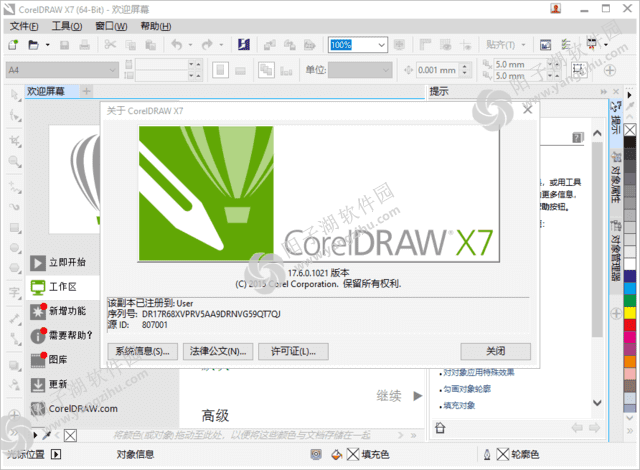Click the Cut scissors icon
Viewport: 640px width, 470px height.
click(x=110, y=44)
